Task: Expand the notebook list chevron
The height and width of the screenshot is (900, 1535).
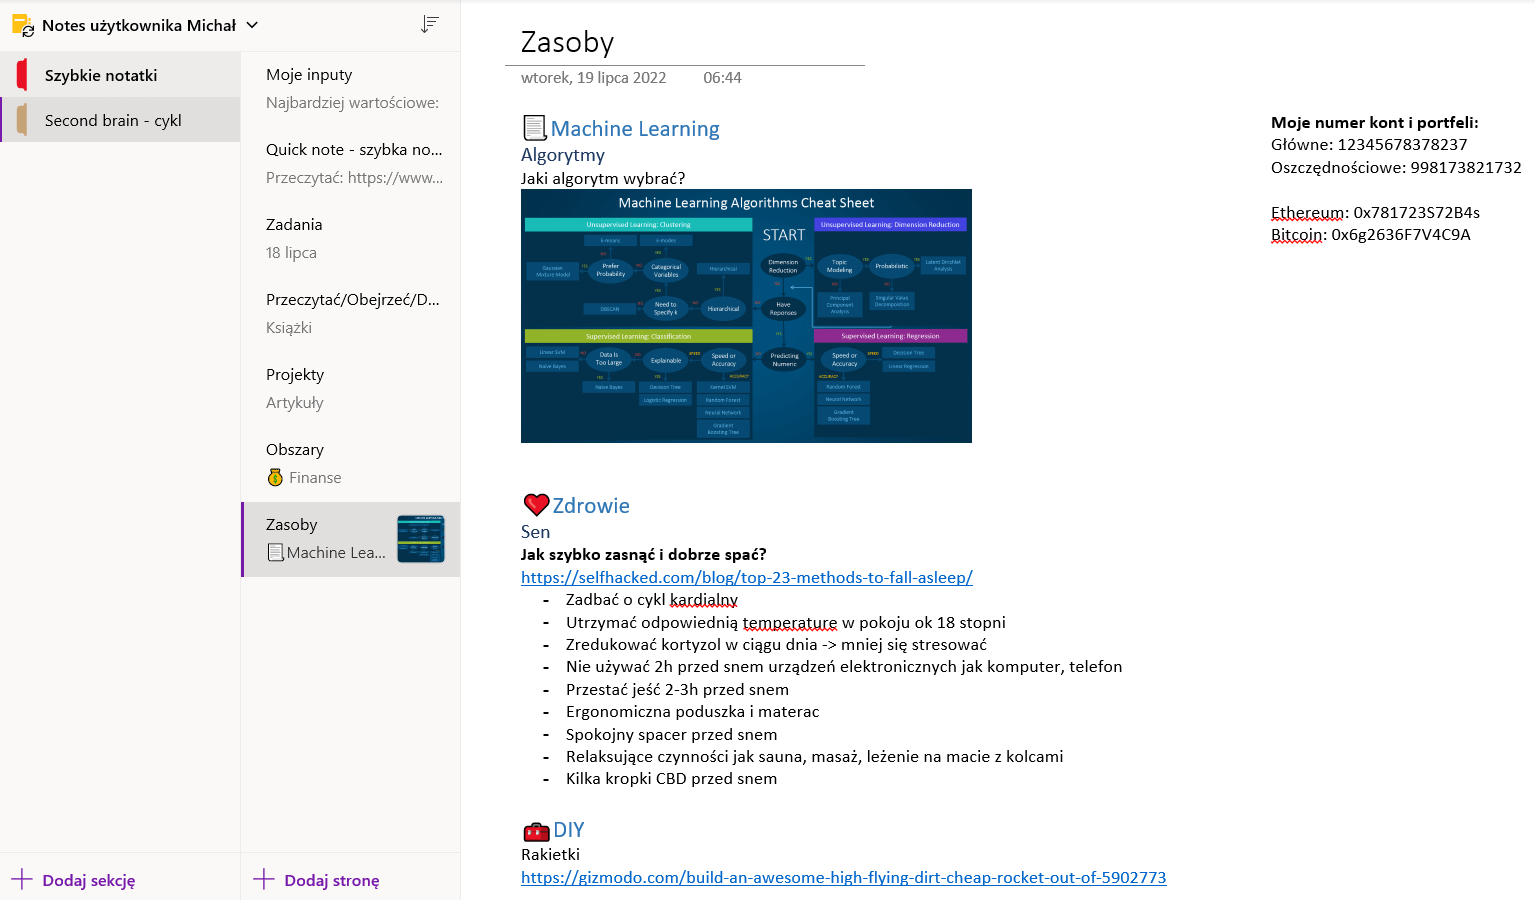Action: (x=252, y=25)
